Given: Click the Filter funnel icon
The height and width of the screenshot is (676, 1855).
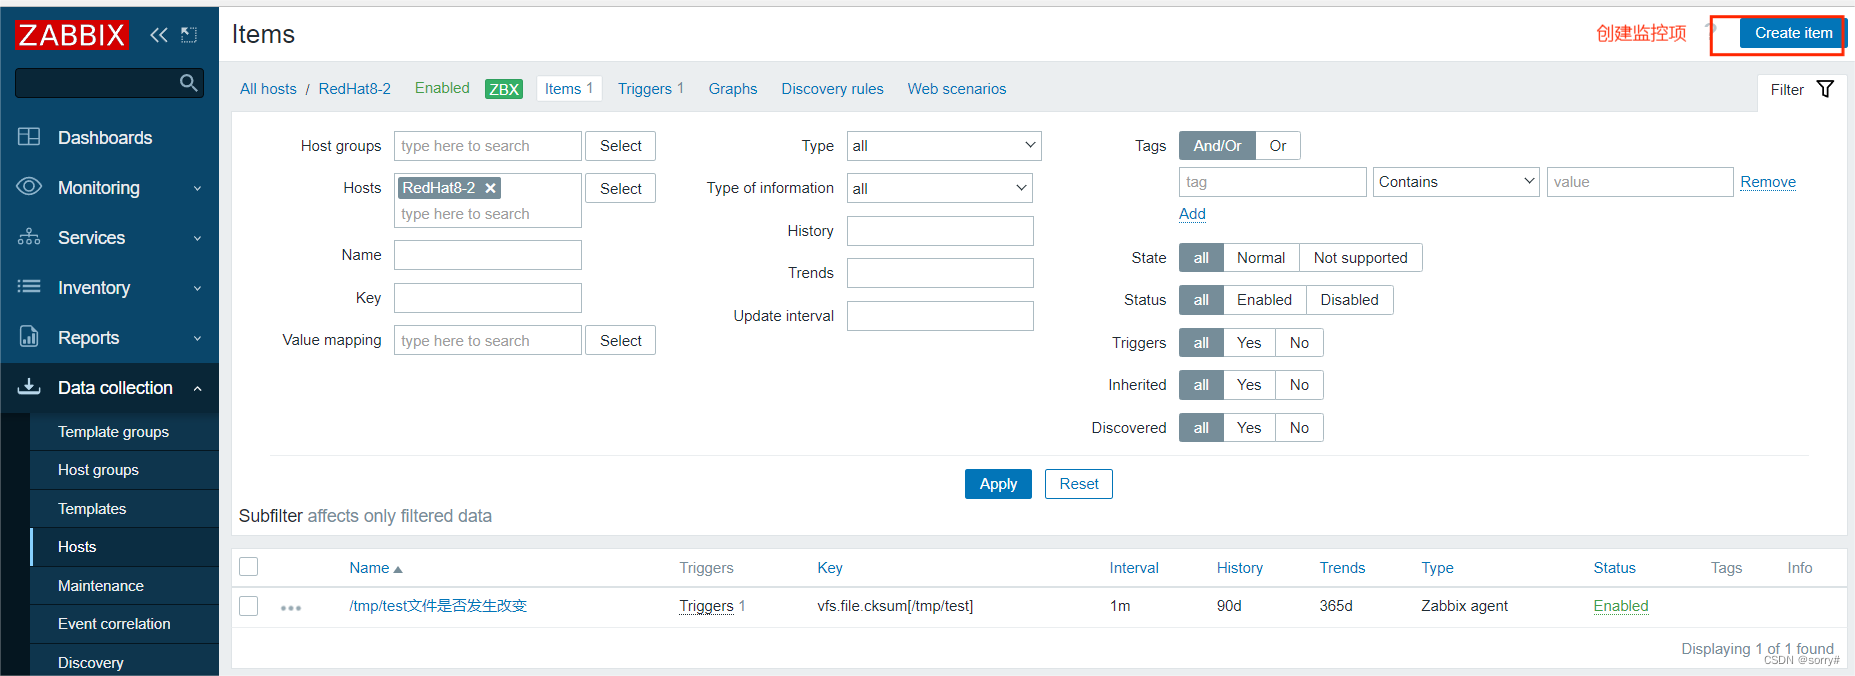Looking at the screenshot, I should tap(1825, 89).
